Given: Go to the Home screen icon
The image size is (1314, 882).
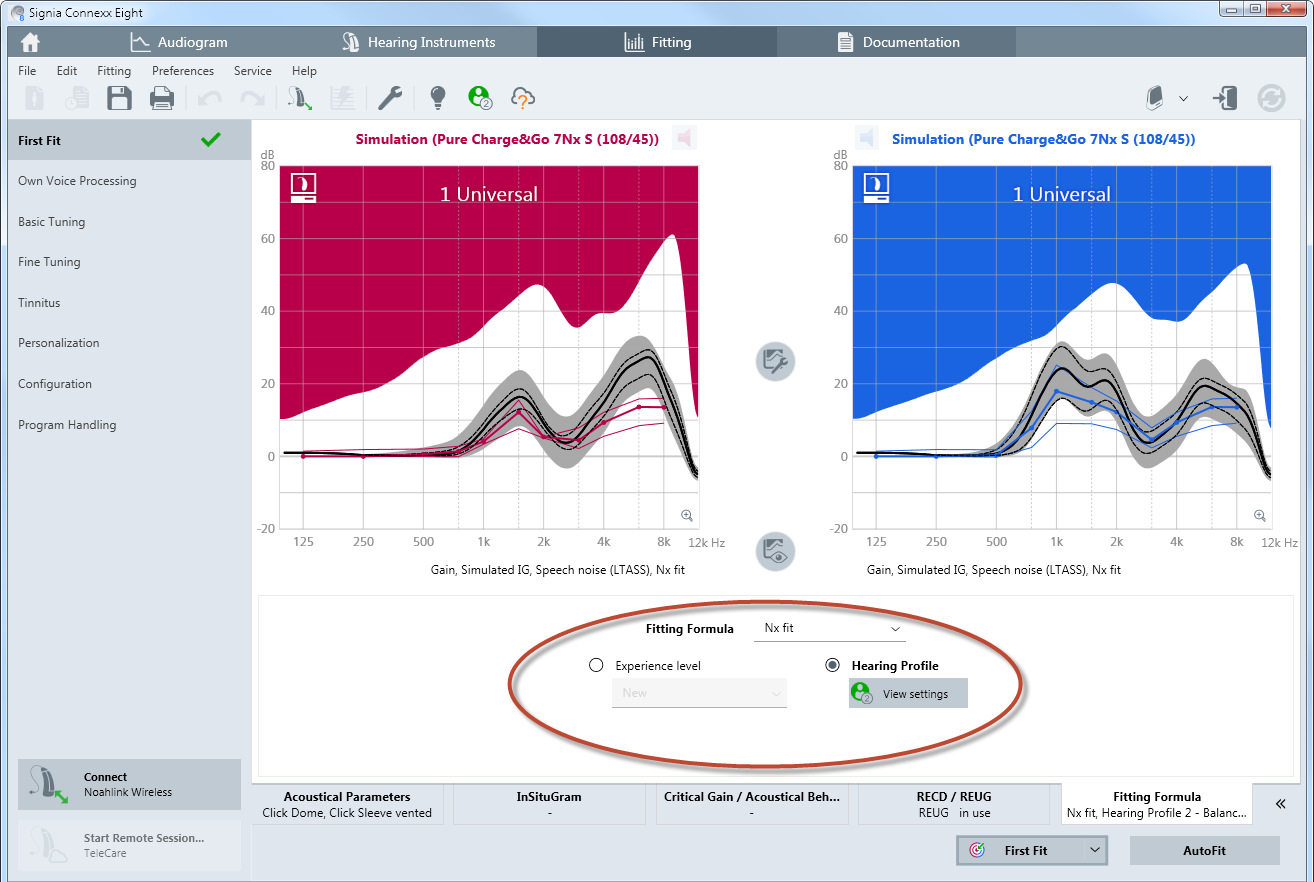Looking at the screenshot, I should pyautogui.click(x=31, y=42).
